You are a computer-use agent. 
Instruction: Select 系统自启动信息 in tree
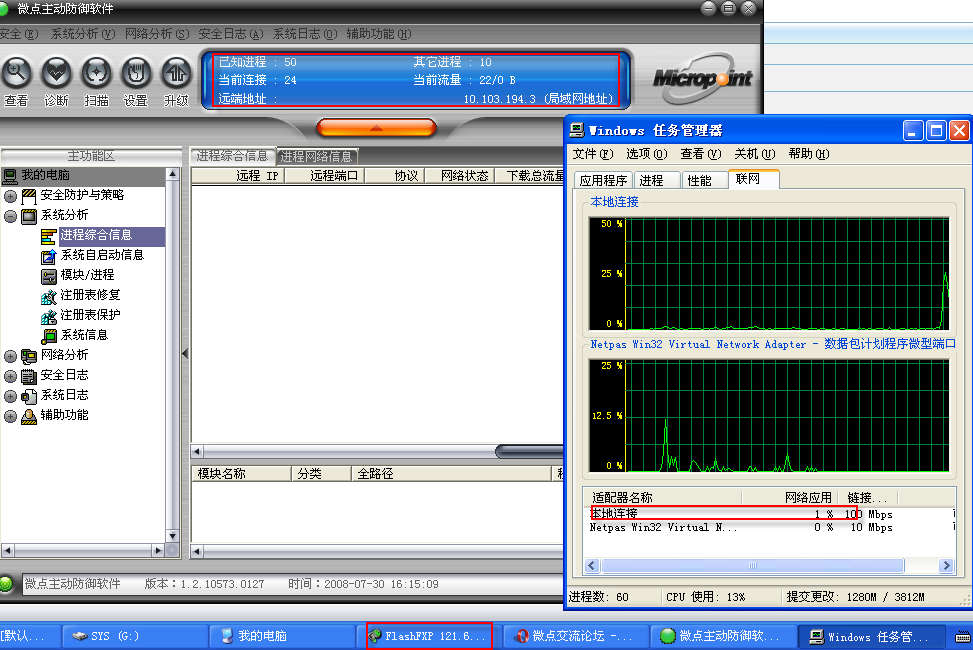point(102,255)
